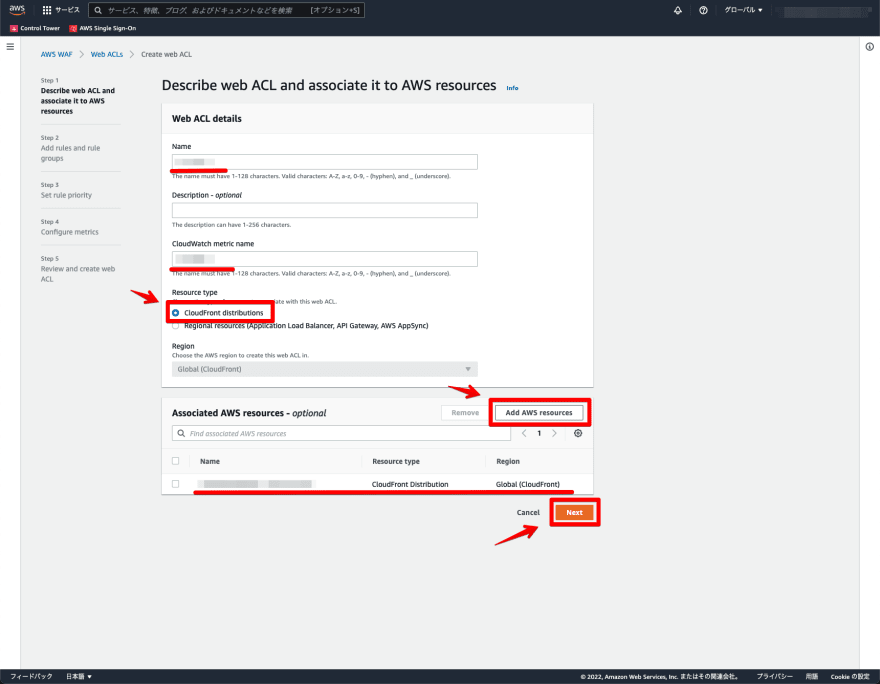The image size is (880, 684).
Task: Click the Control Tower bookmark
Action: (35, 28)
